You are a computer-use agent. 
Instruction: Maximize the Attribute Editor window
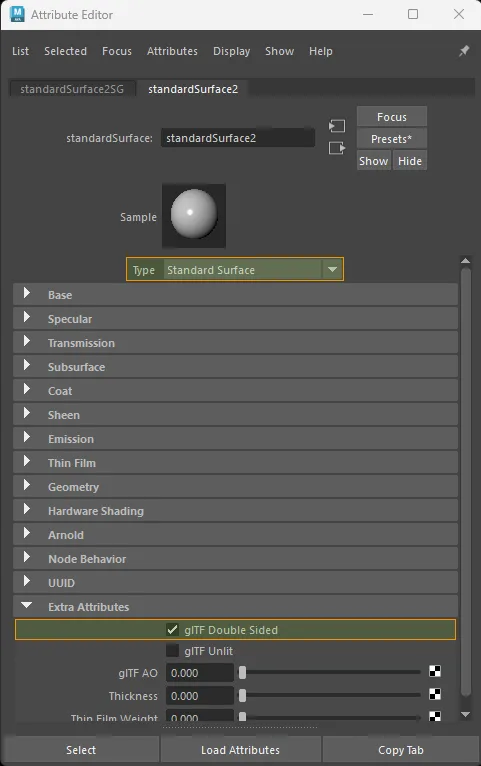click(x=413, y=14)
